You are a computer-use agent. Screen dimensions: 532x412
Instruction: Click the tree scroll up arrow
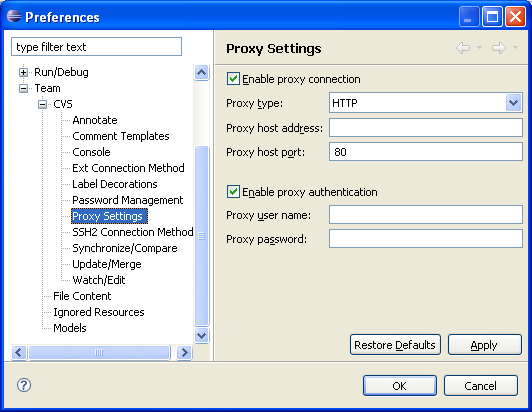tap(202, 72)
